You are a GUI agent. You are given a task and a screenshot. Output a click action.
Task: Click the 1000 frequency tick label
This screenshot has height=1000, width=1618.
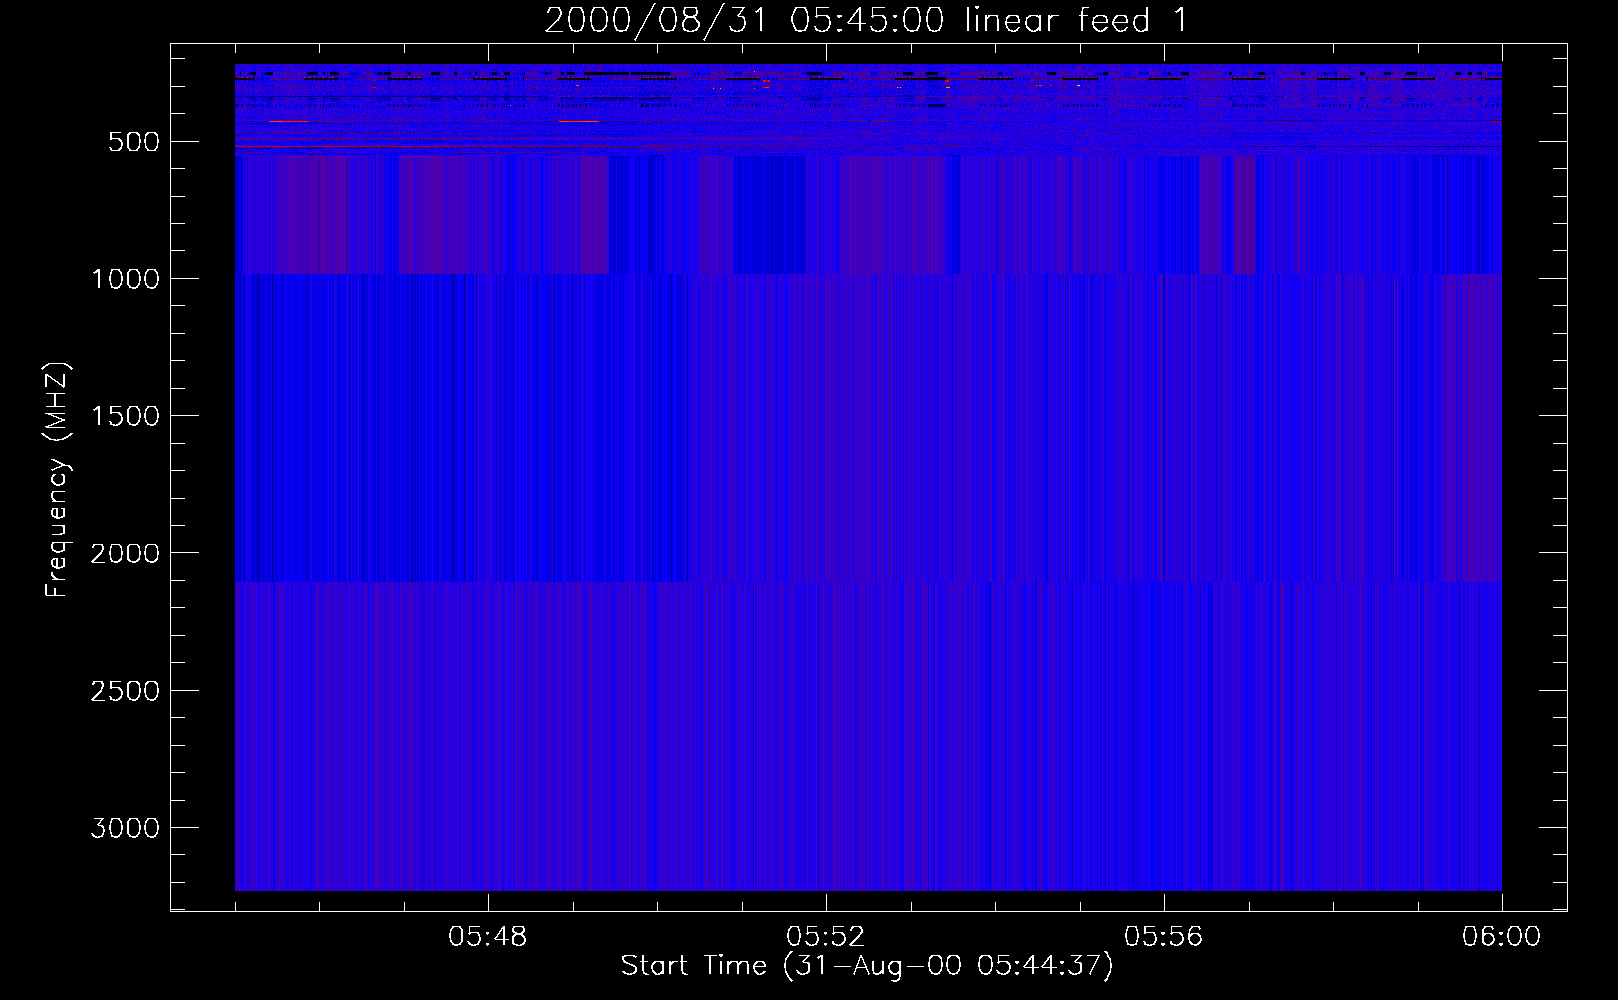tap(125, 279)
